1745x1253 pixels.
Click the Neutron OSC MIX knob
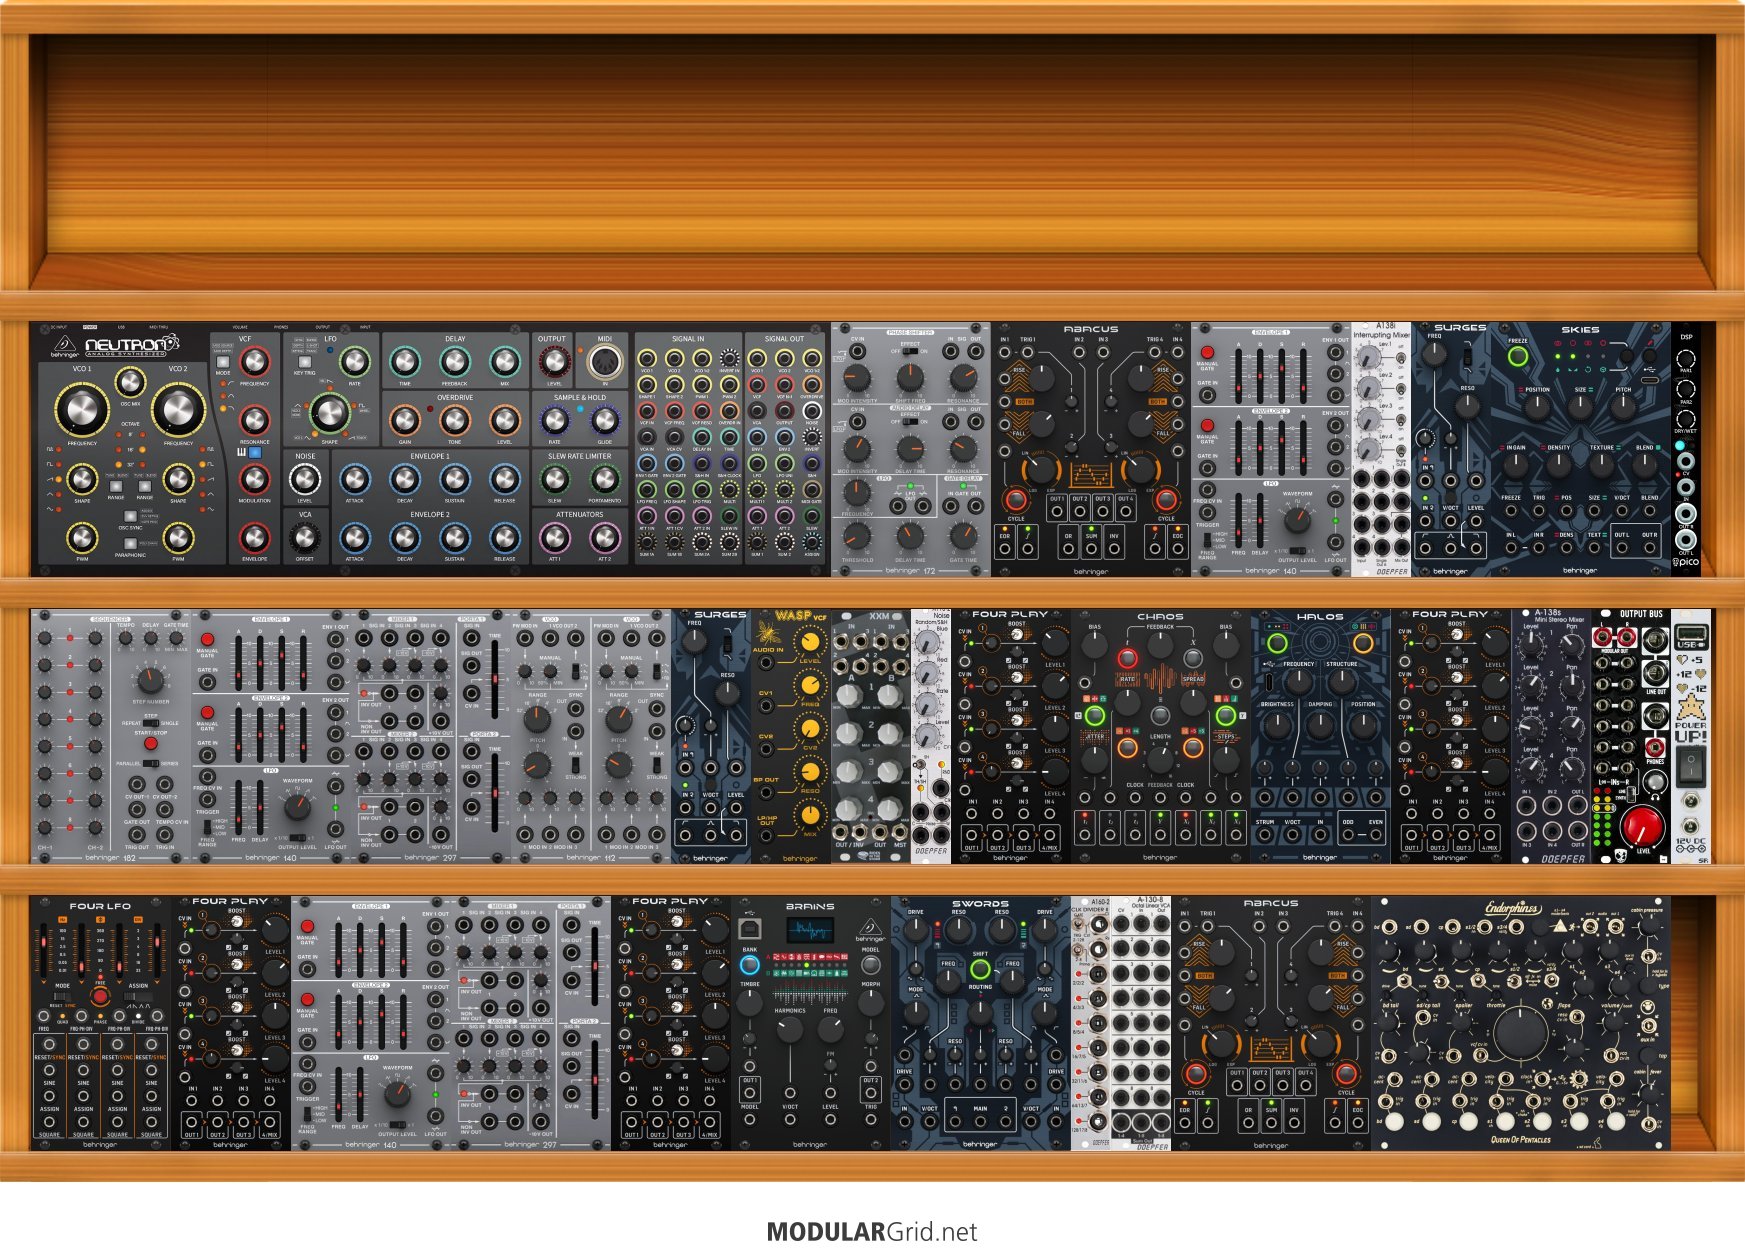point(130,380)
